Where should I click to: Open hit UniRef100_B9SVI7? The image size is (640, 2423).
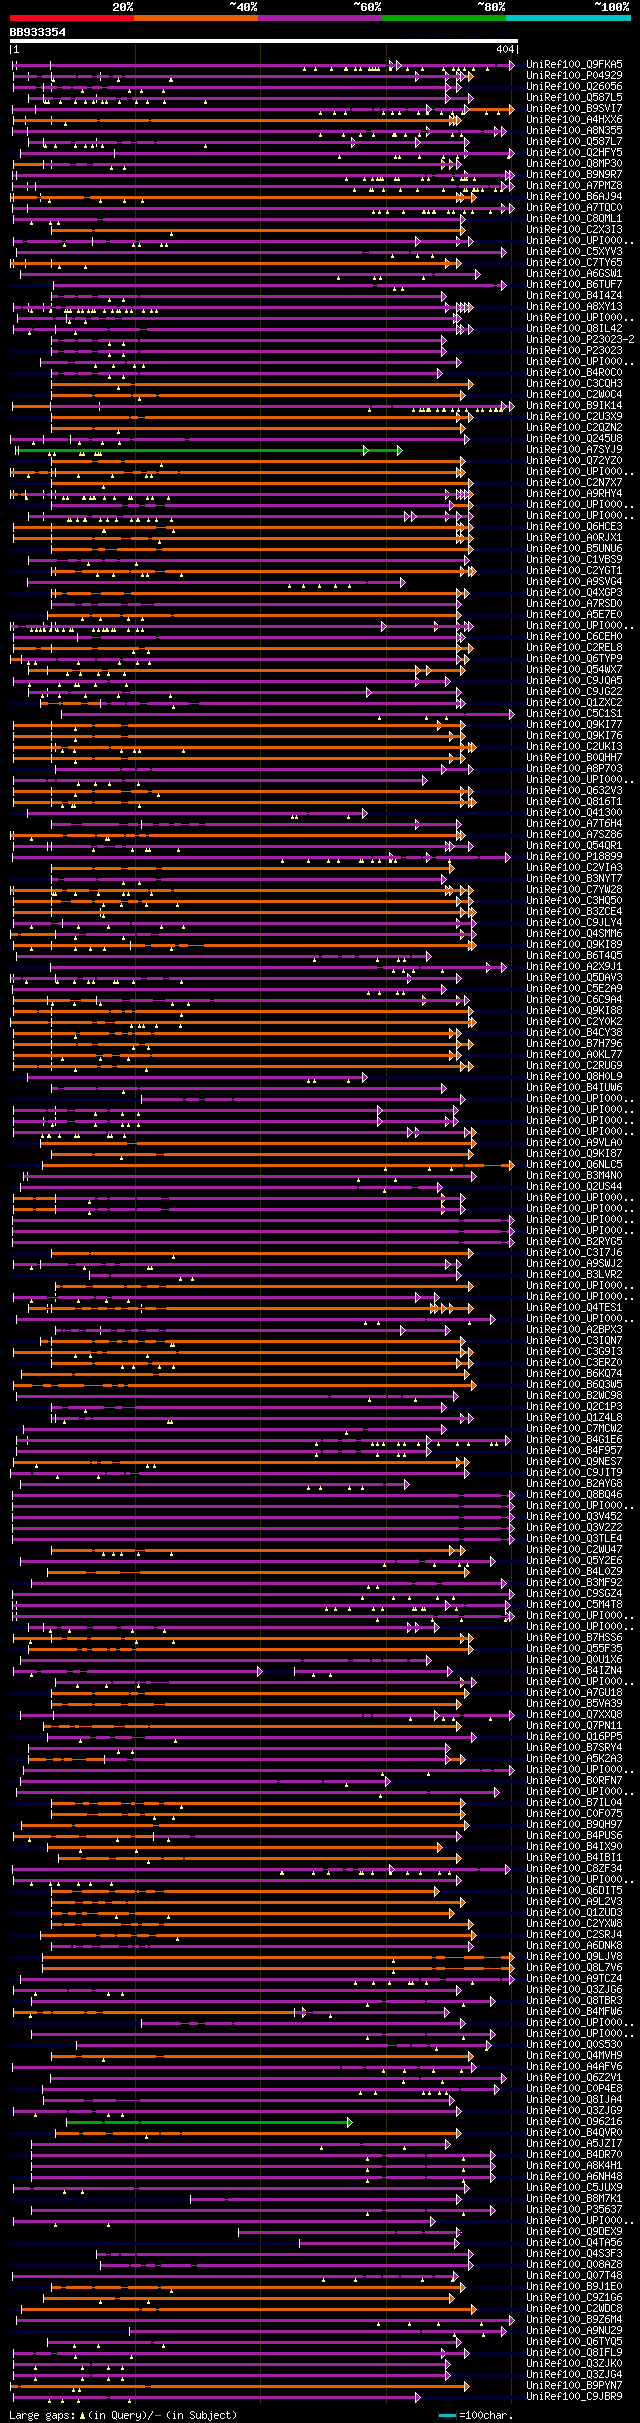pos(574,108)
